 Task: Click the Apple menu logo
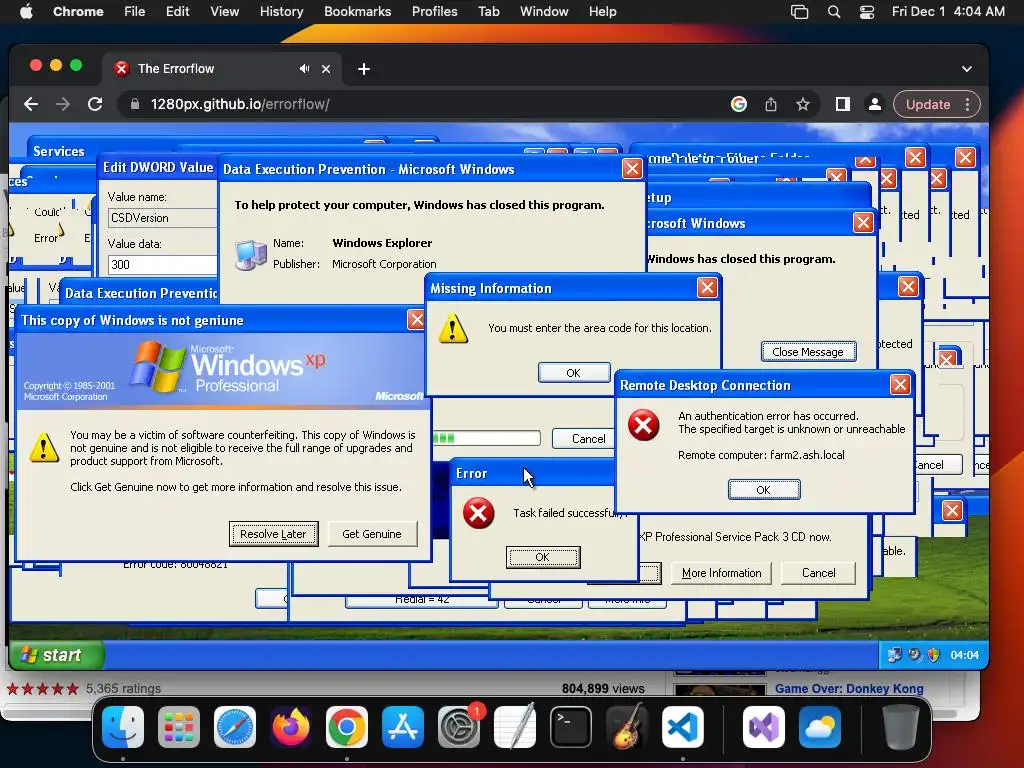(x=26, y=12)
